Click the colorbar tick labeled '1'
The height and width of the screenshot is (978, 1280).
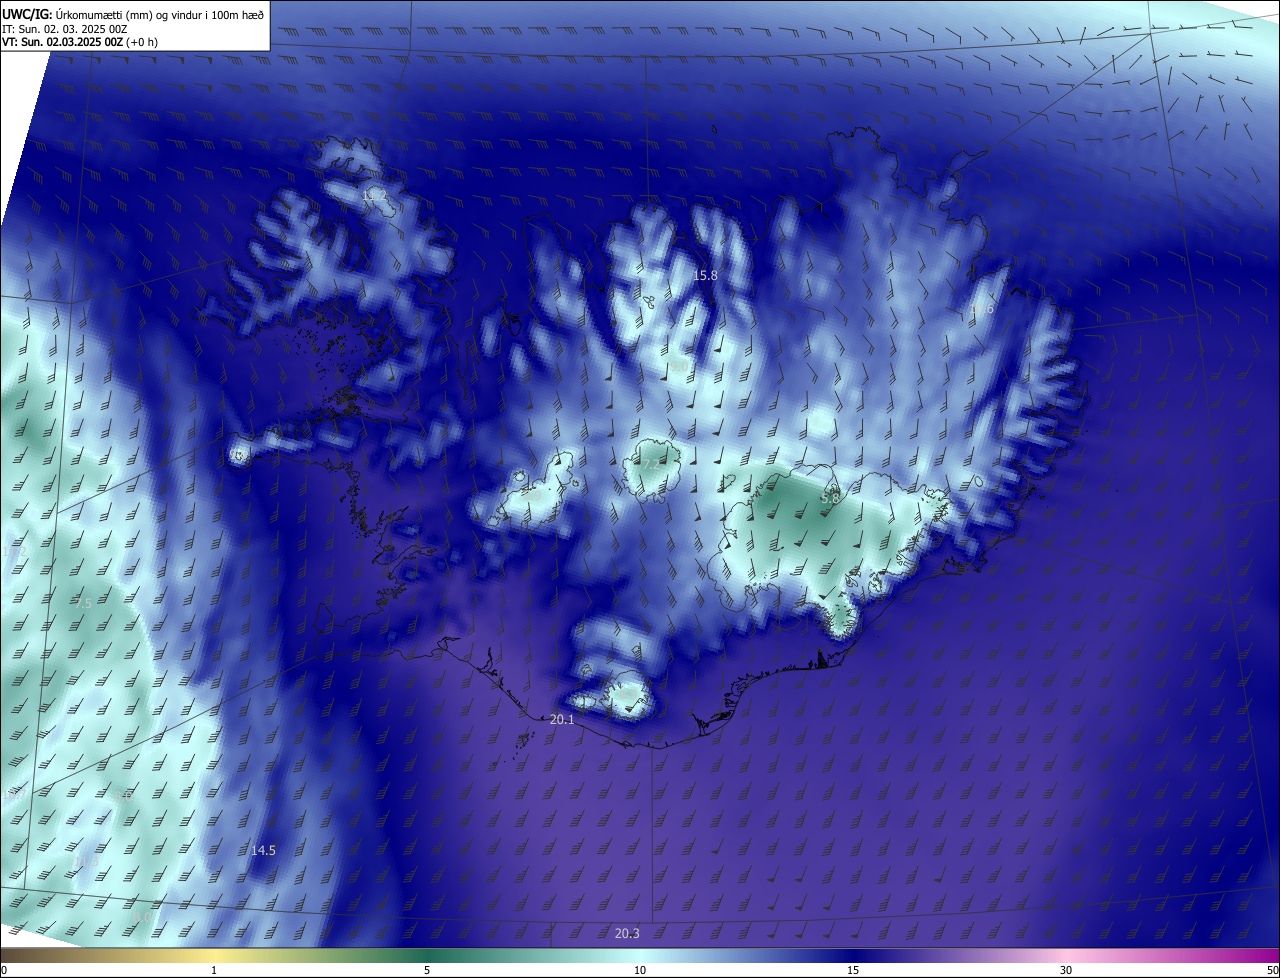coord(214,970)
